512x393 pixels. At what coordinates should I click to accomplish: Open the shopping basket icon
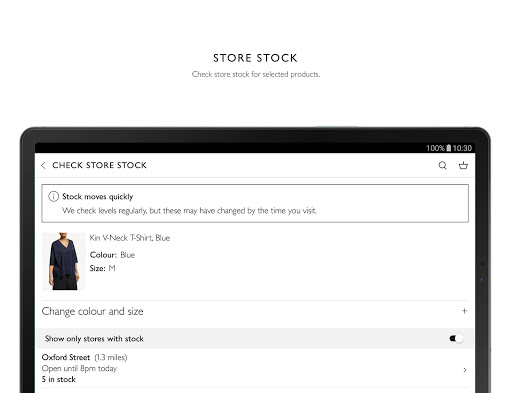click(463, 165)
